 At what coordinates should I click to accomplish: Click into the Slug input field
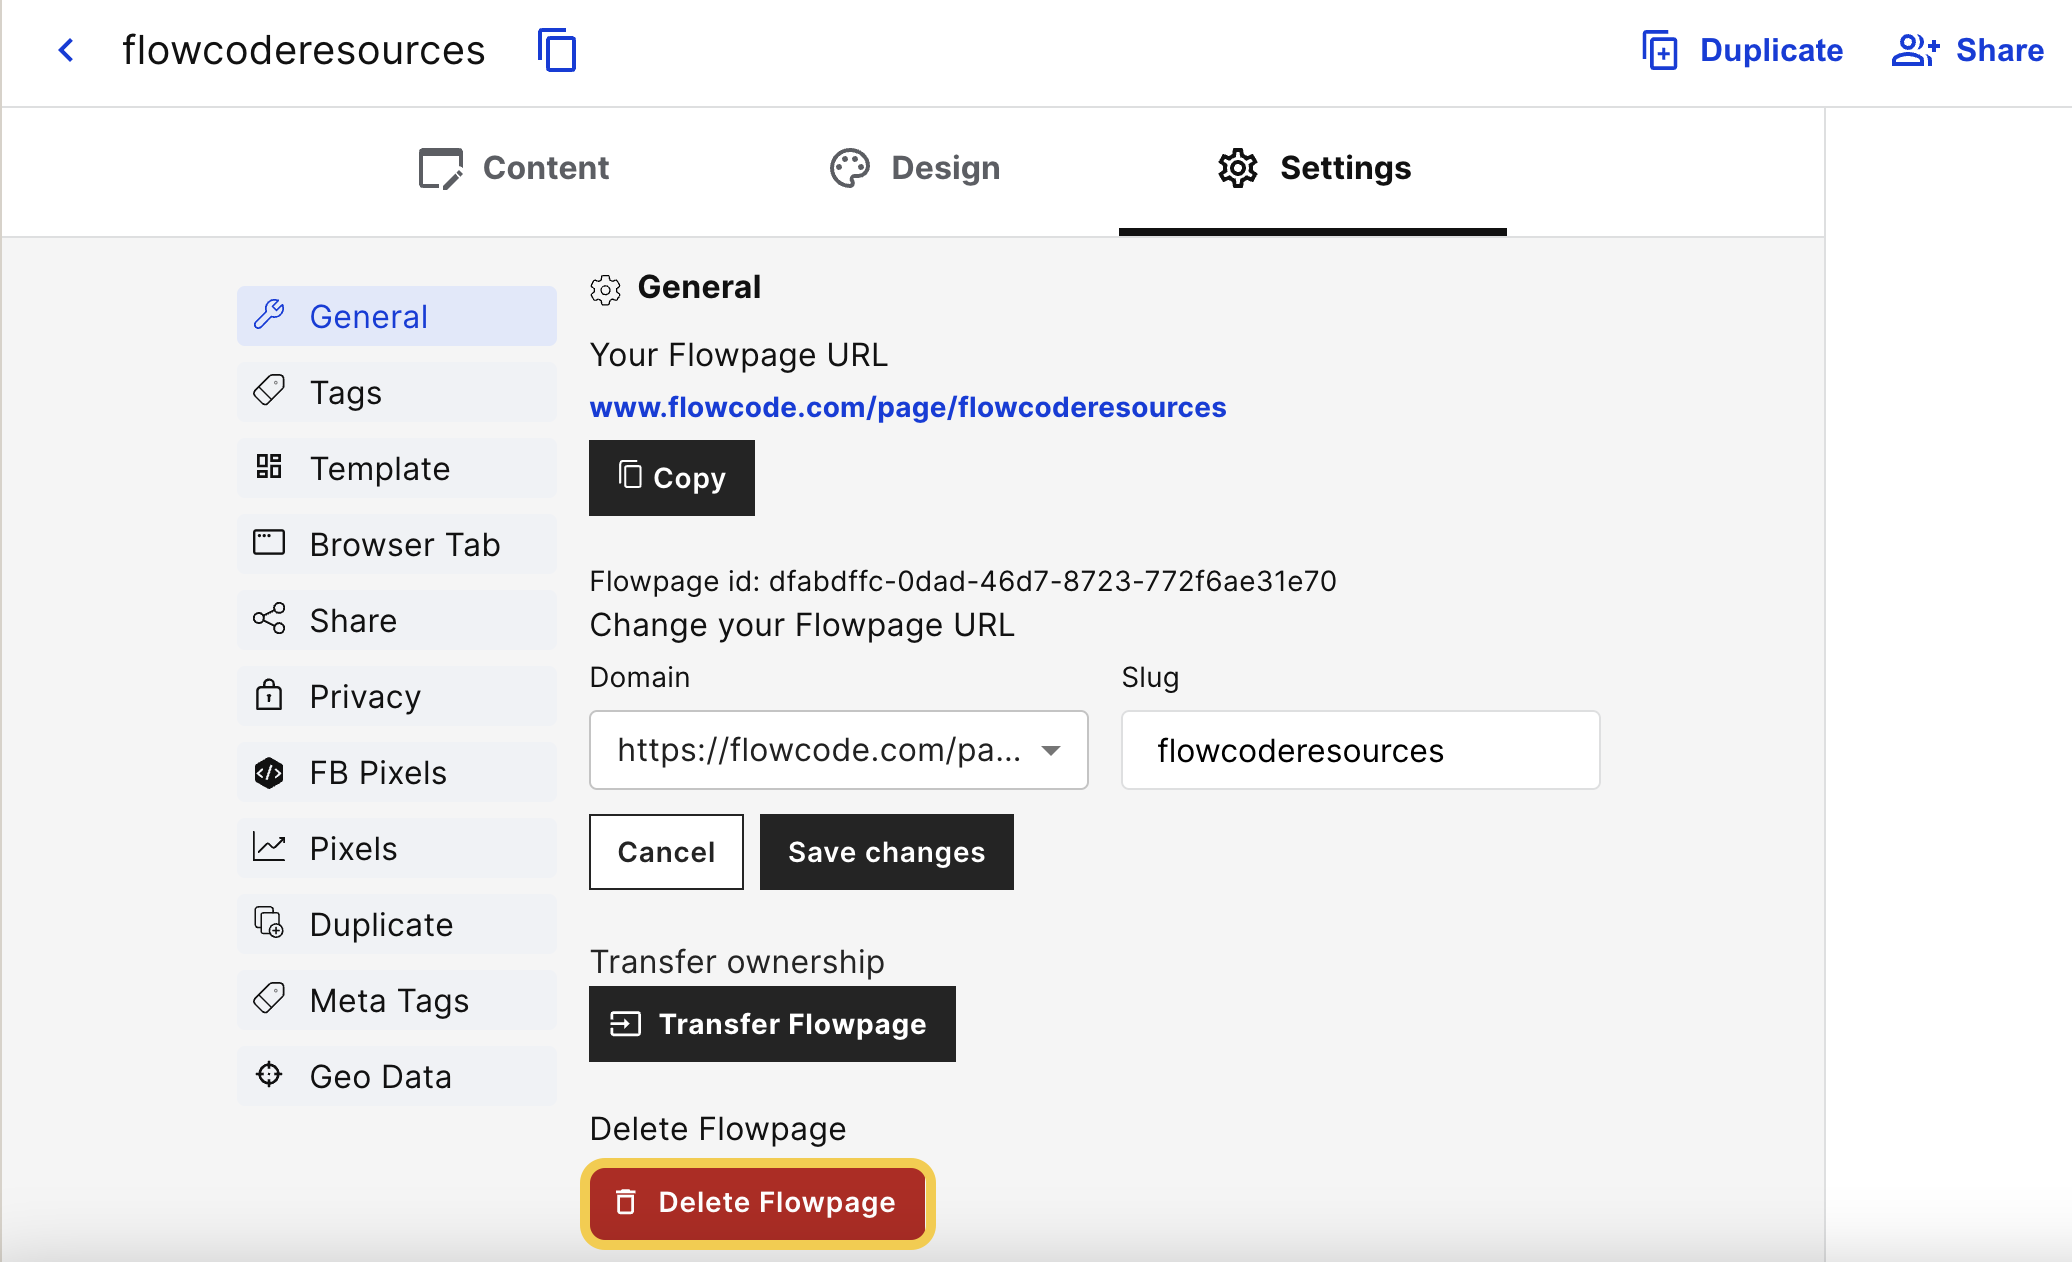point(1360,750)
